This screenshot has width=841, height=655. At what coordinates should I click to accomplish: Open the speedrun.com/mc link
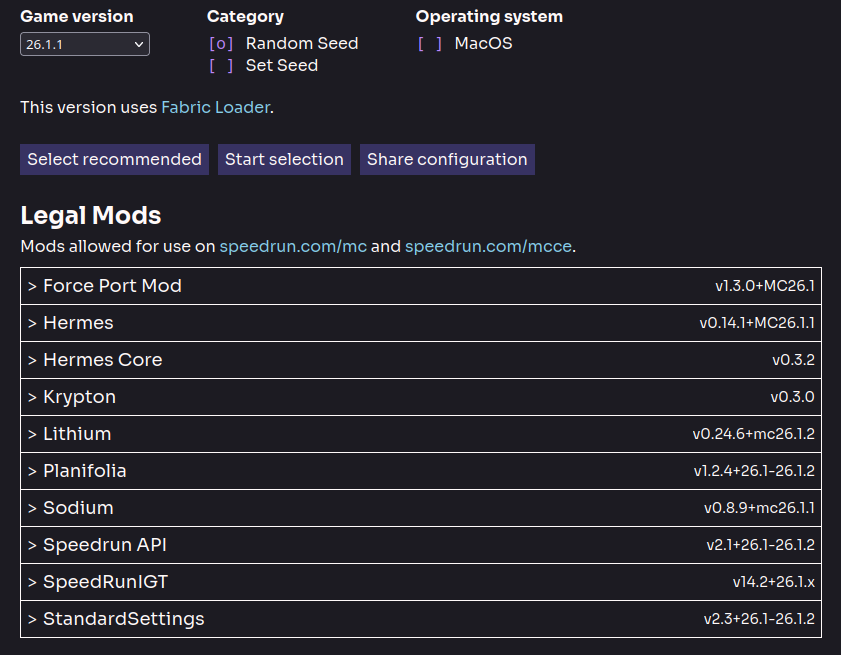tap(293, 246)
